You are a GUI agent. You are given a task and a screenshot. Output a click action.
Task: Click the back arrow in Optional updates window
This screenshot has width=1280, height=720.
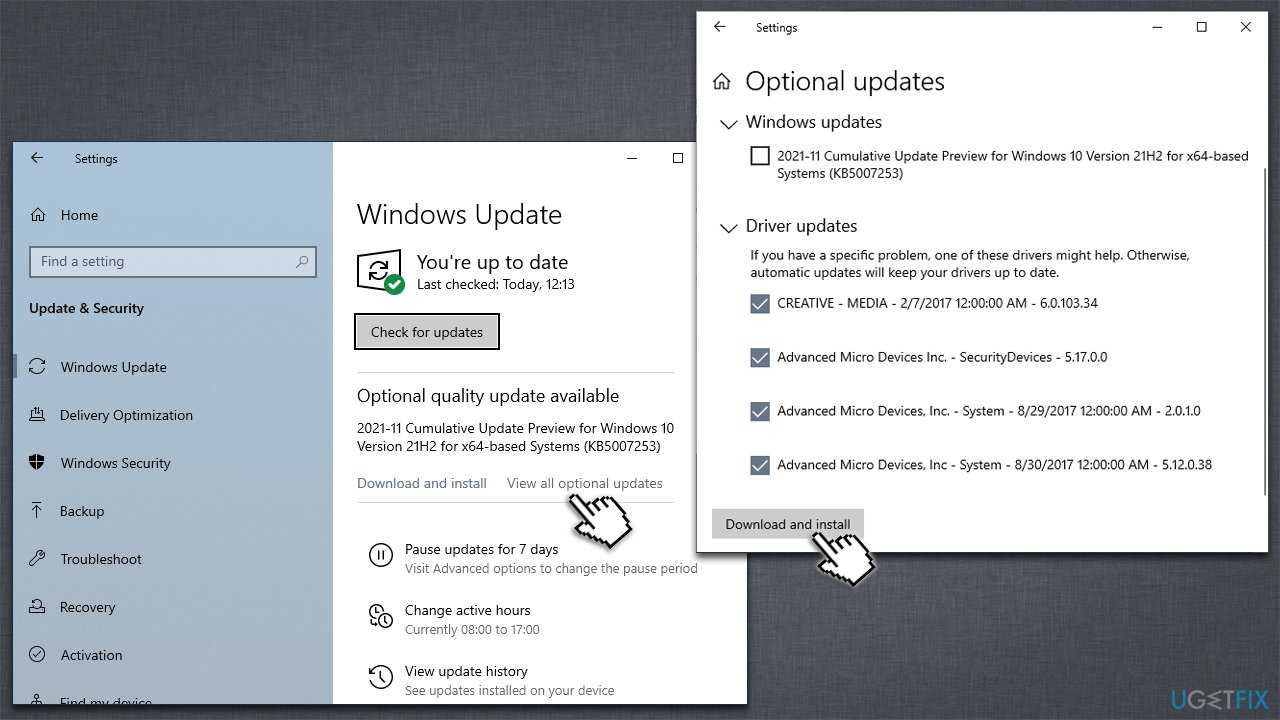[720, 27]
